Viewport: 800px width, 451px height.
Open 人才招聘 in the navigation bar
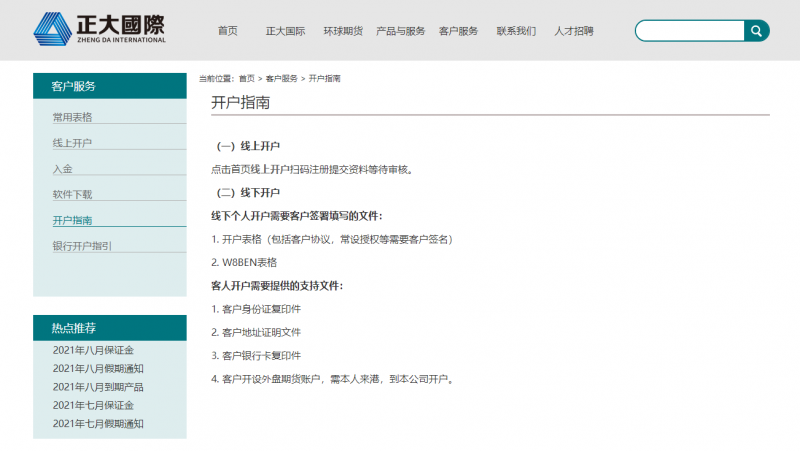[574, 31]
